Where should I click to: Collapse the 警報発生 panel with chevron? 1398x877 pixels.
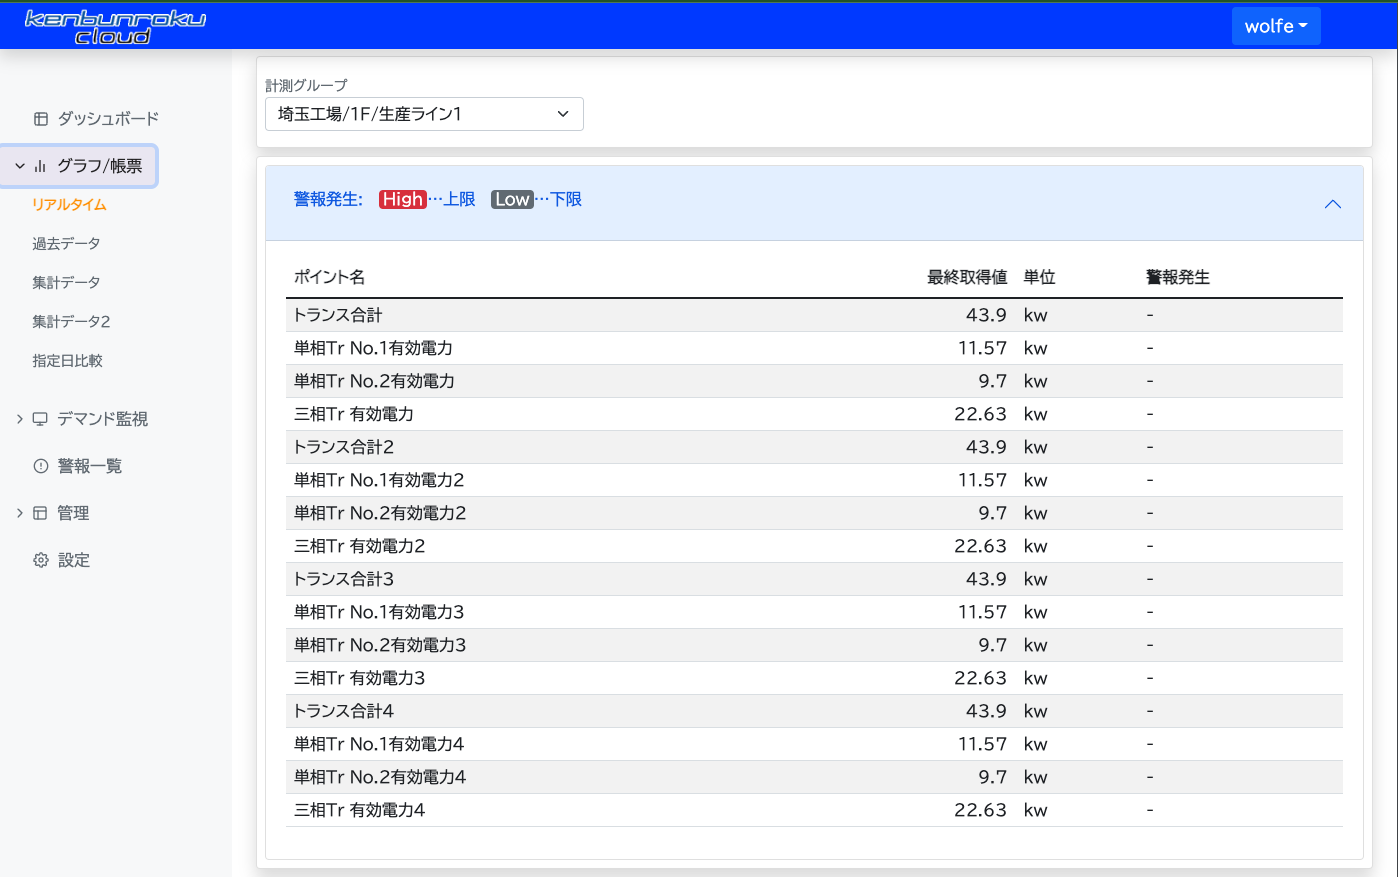pyautogui.click(x=1332, y=204)
